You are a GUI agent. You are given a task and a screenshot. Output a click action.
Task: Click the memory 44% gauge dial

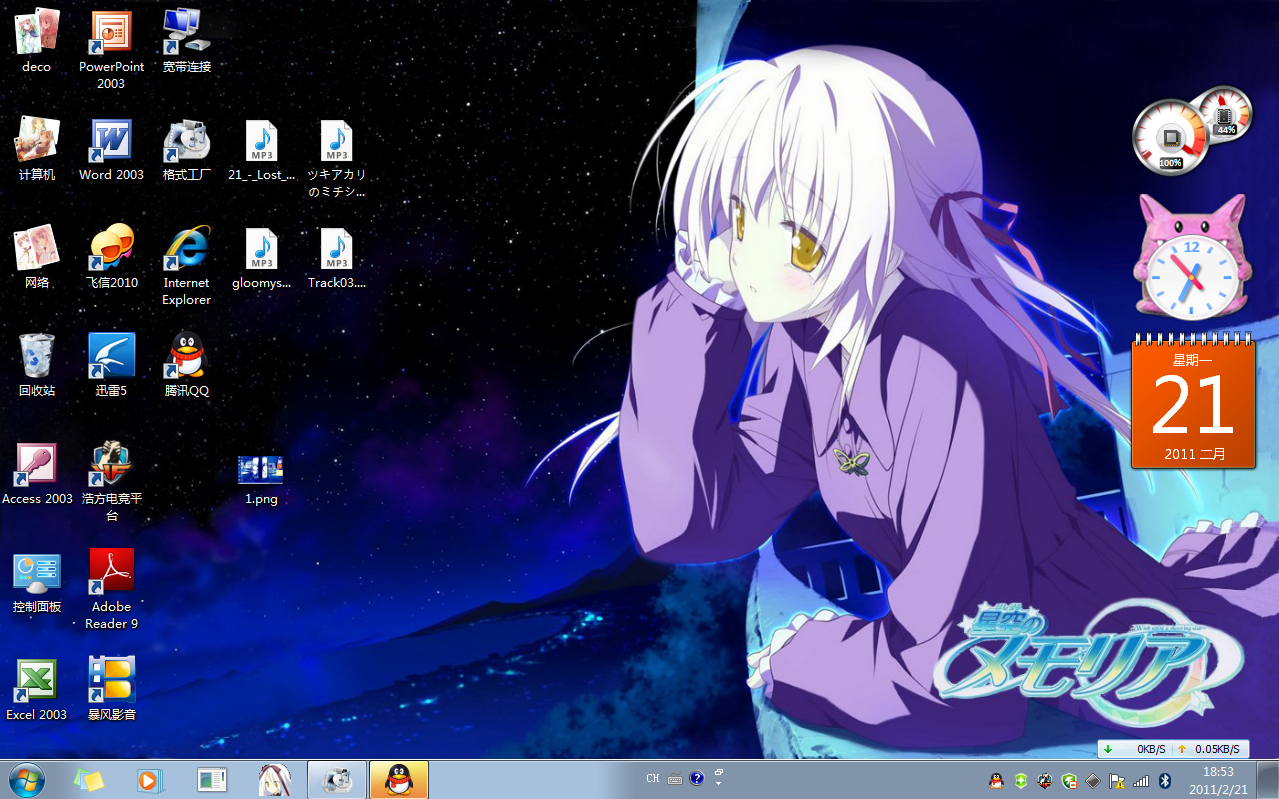pos(1225,113)
